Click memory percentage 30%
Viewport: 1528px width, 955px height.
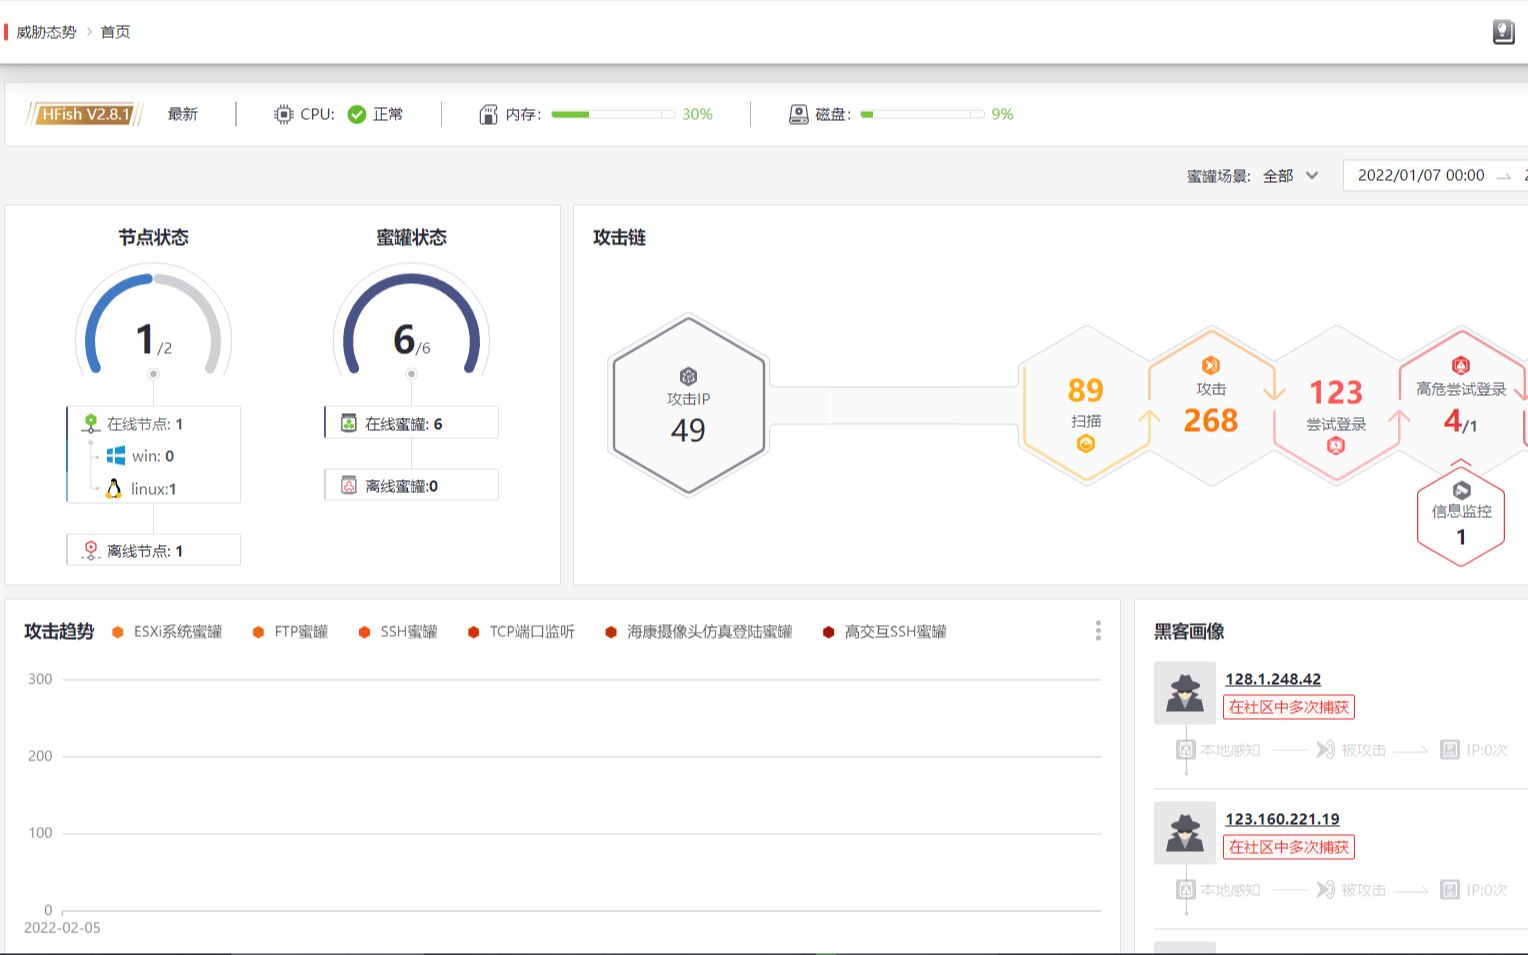tap(697, 114)
